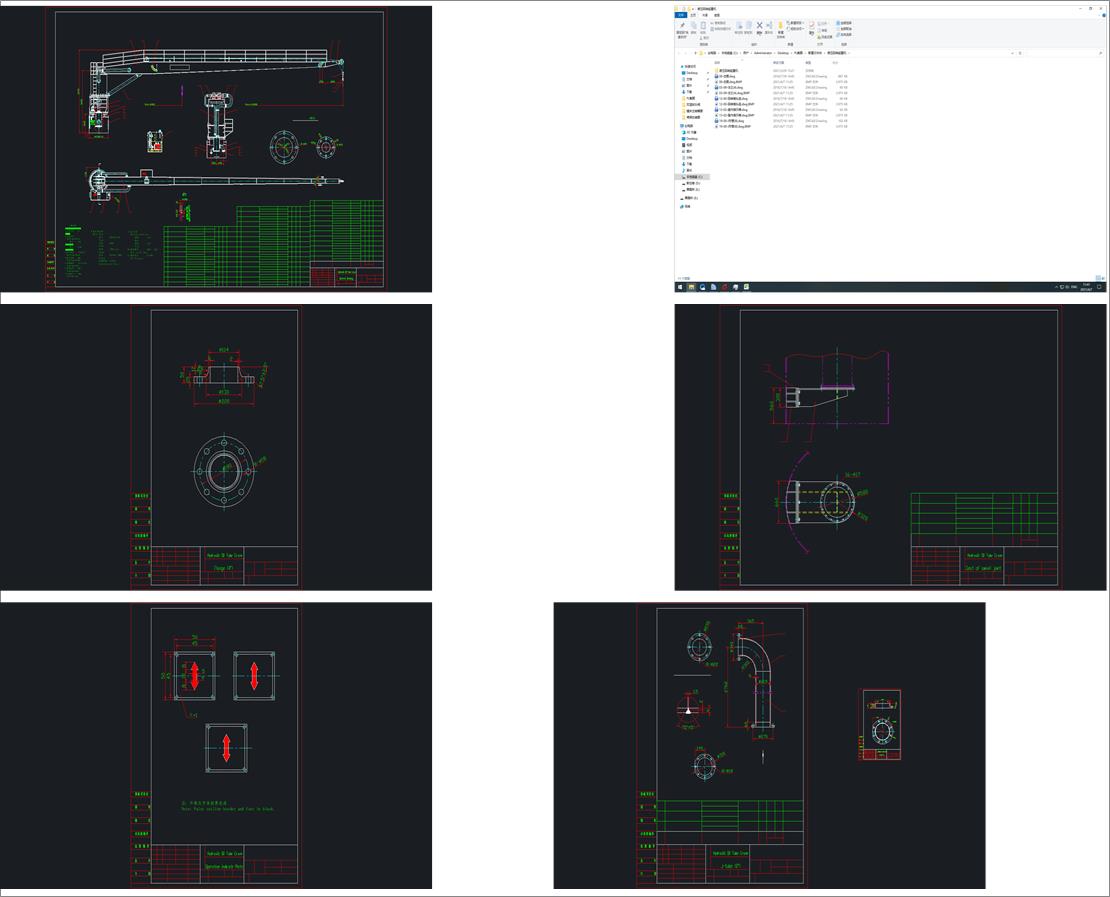1110x897 pixels.
Task: Select the DWG file starting with 16-05
Action: coord(731,120)
